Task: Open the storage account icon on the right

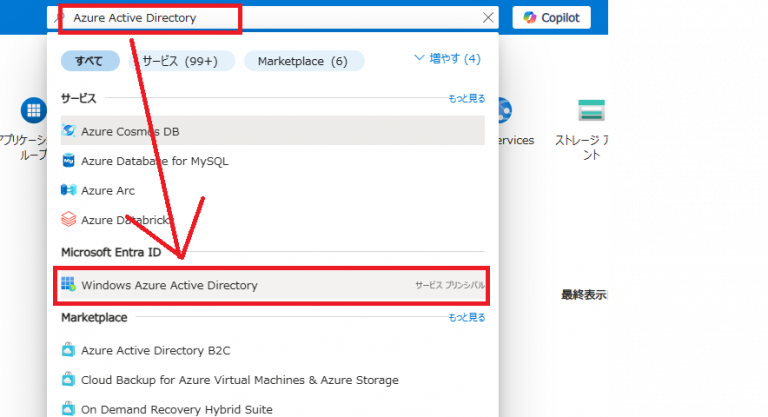Action: point(591,111)
